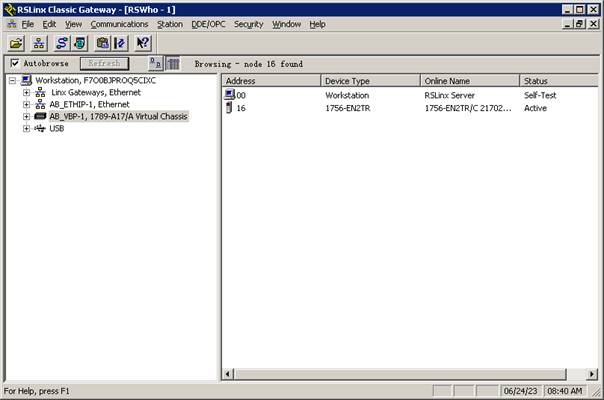Click the Refresh button
Image resolution: width=604 pixels, height=400 pixels.
point(104,64)
